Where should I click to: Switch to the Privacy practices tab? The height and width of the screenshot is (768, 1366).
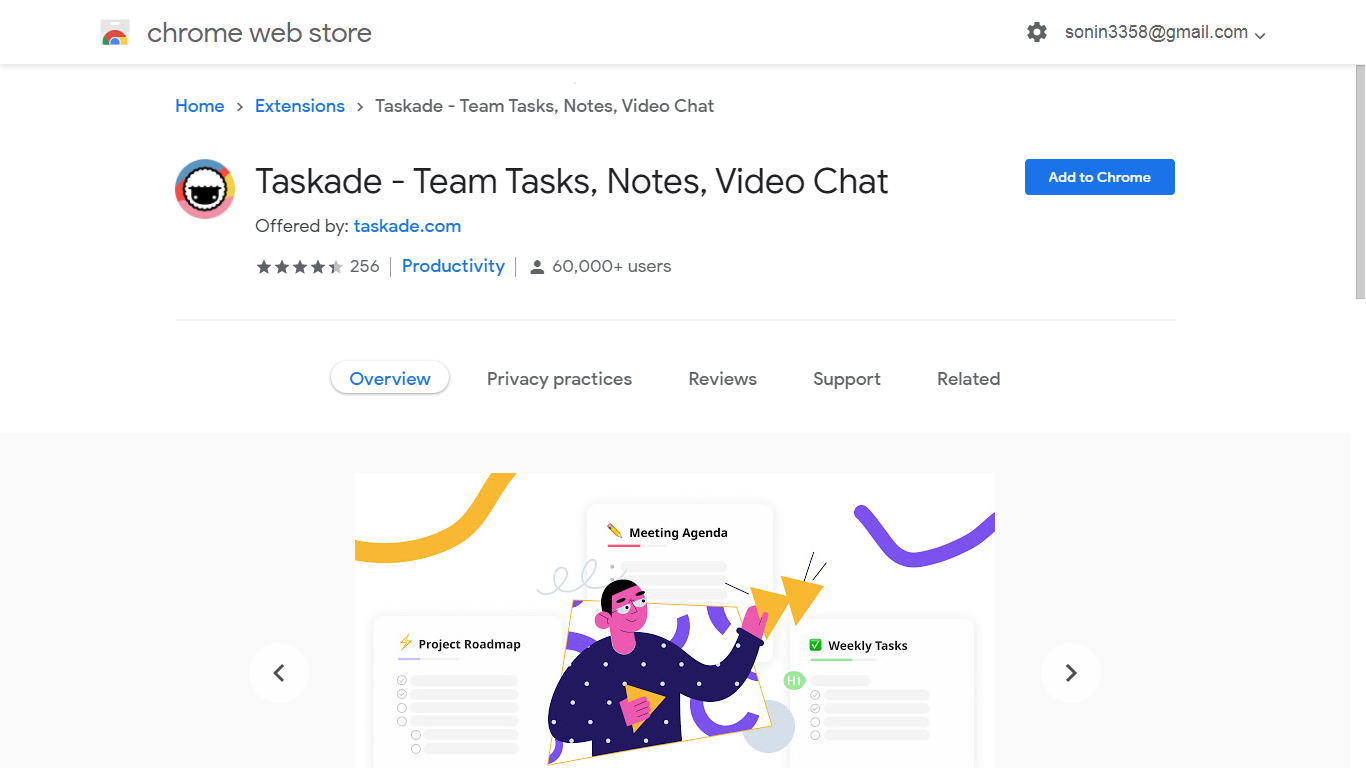[x=559, y=379]
